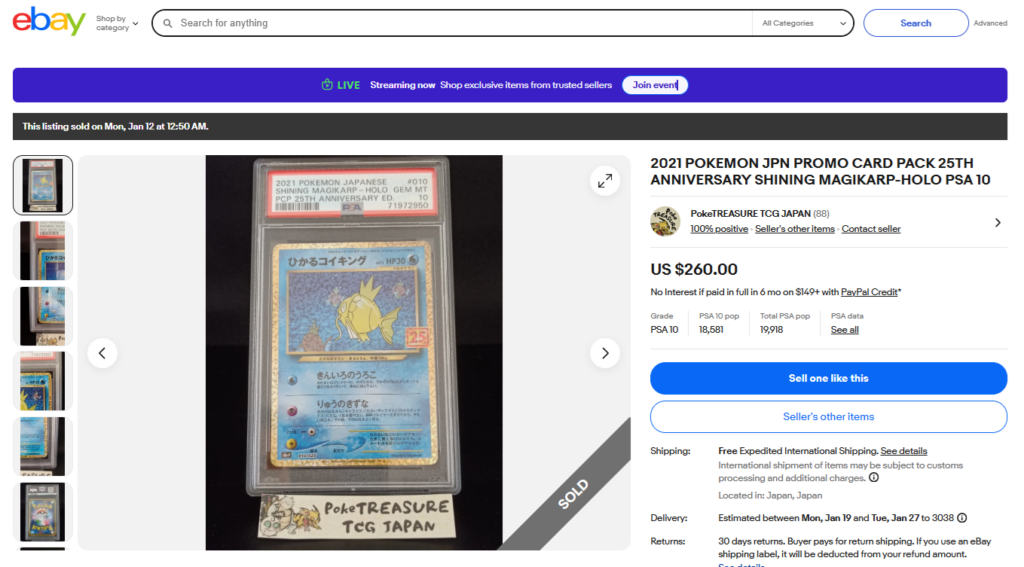Show next image with right arrow

pos(605,353)
